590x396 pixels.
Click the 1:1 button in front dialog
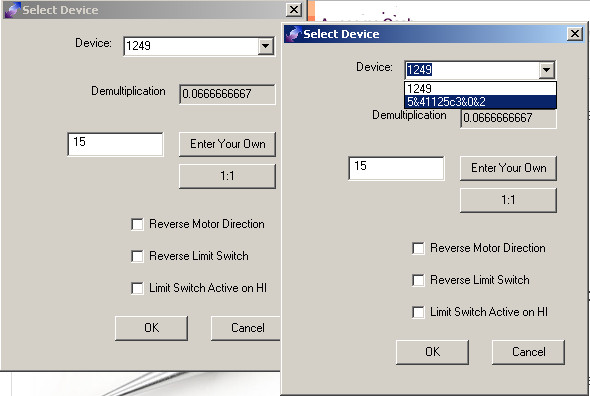coord(508,200)
